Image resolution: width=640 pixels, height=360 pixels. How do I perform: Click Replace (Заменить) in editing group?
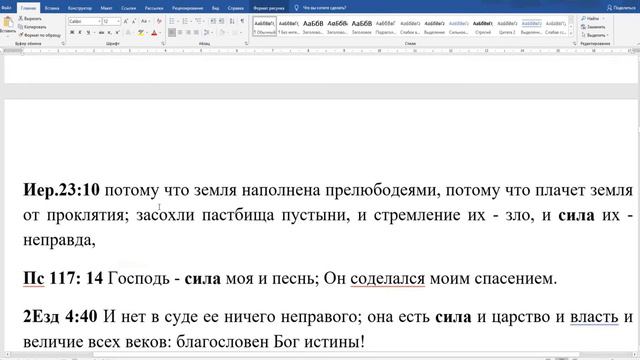click(593, 27)
